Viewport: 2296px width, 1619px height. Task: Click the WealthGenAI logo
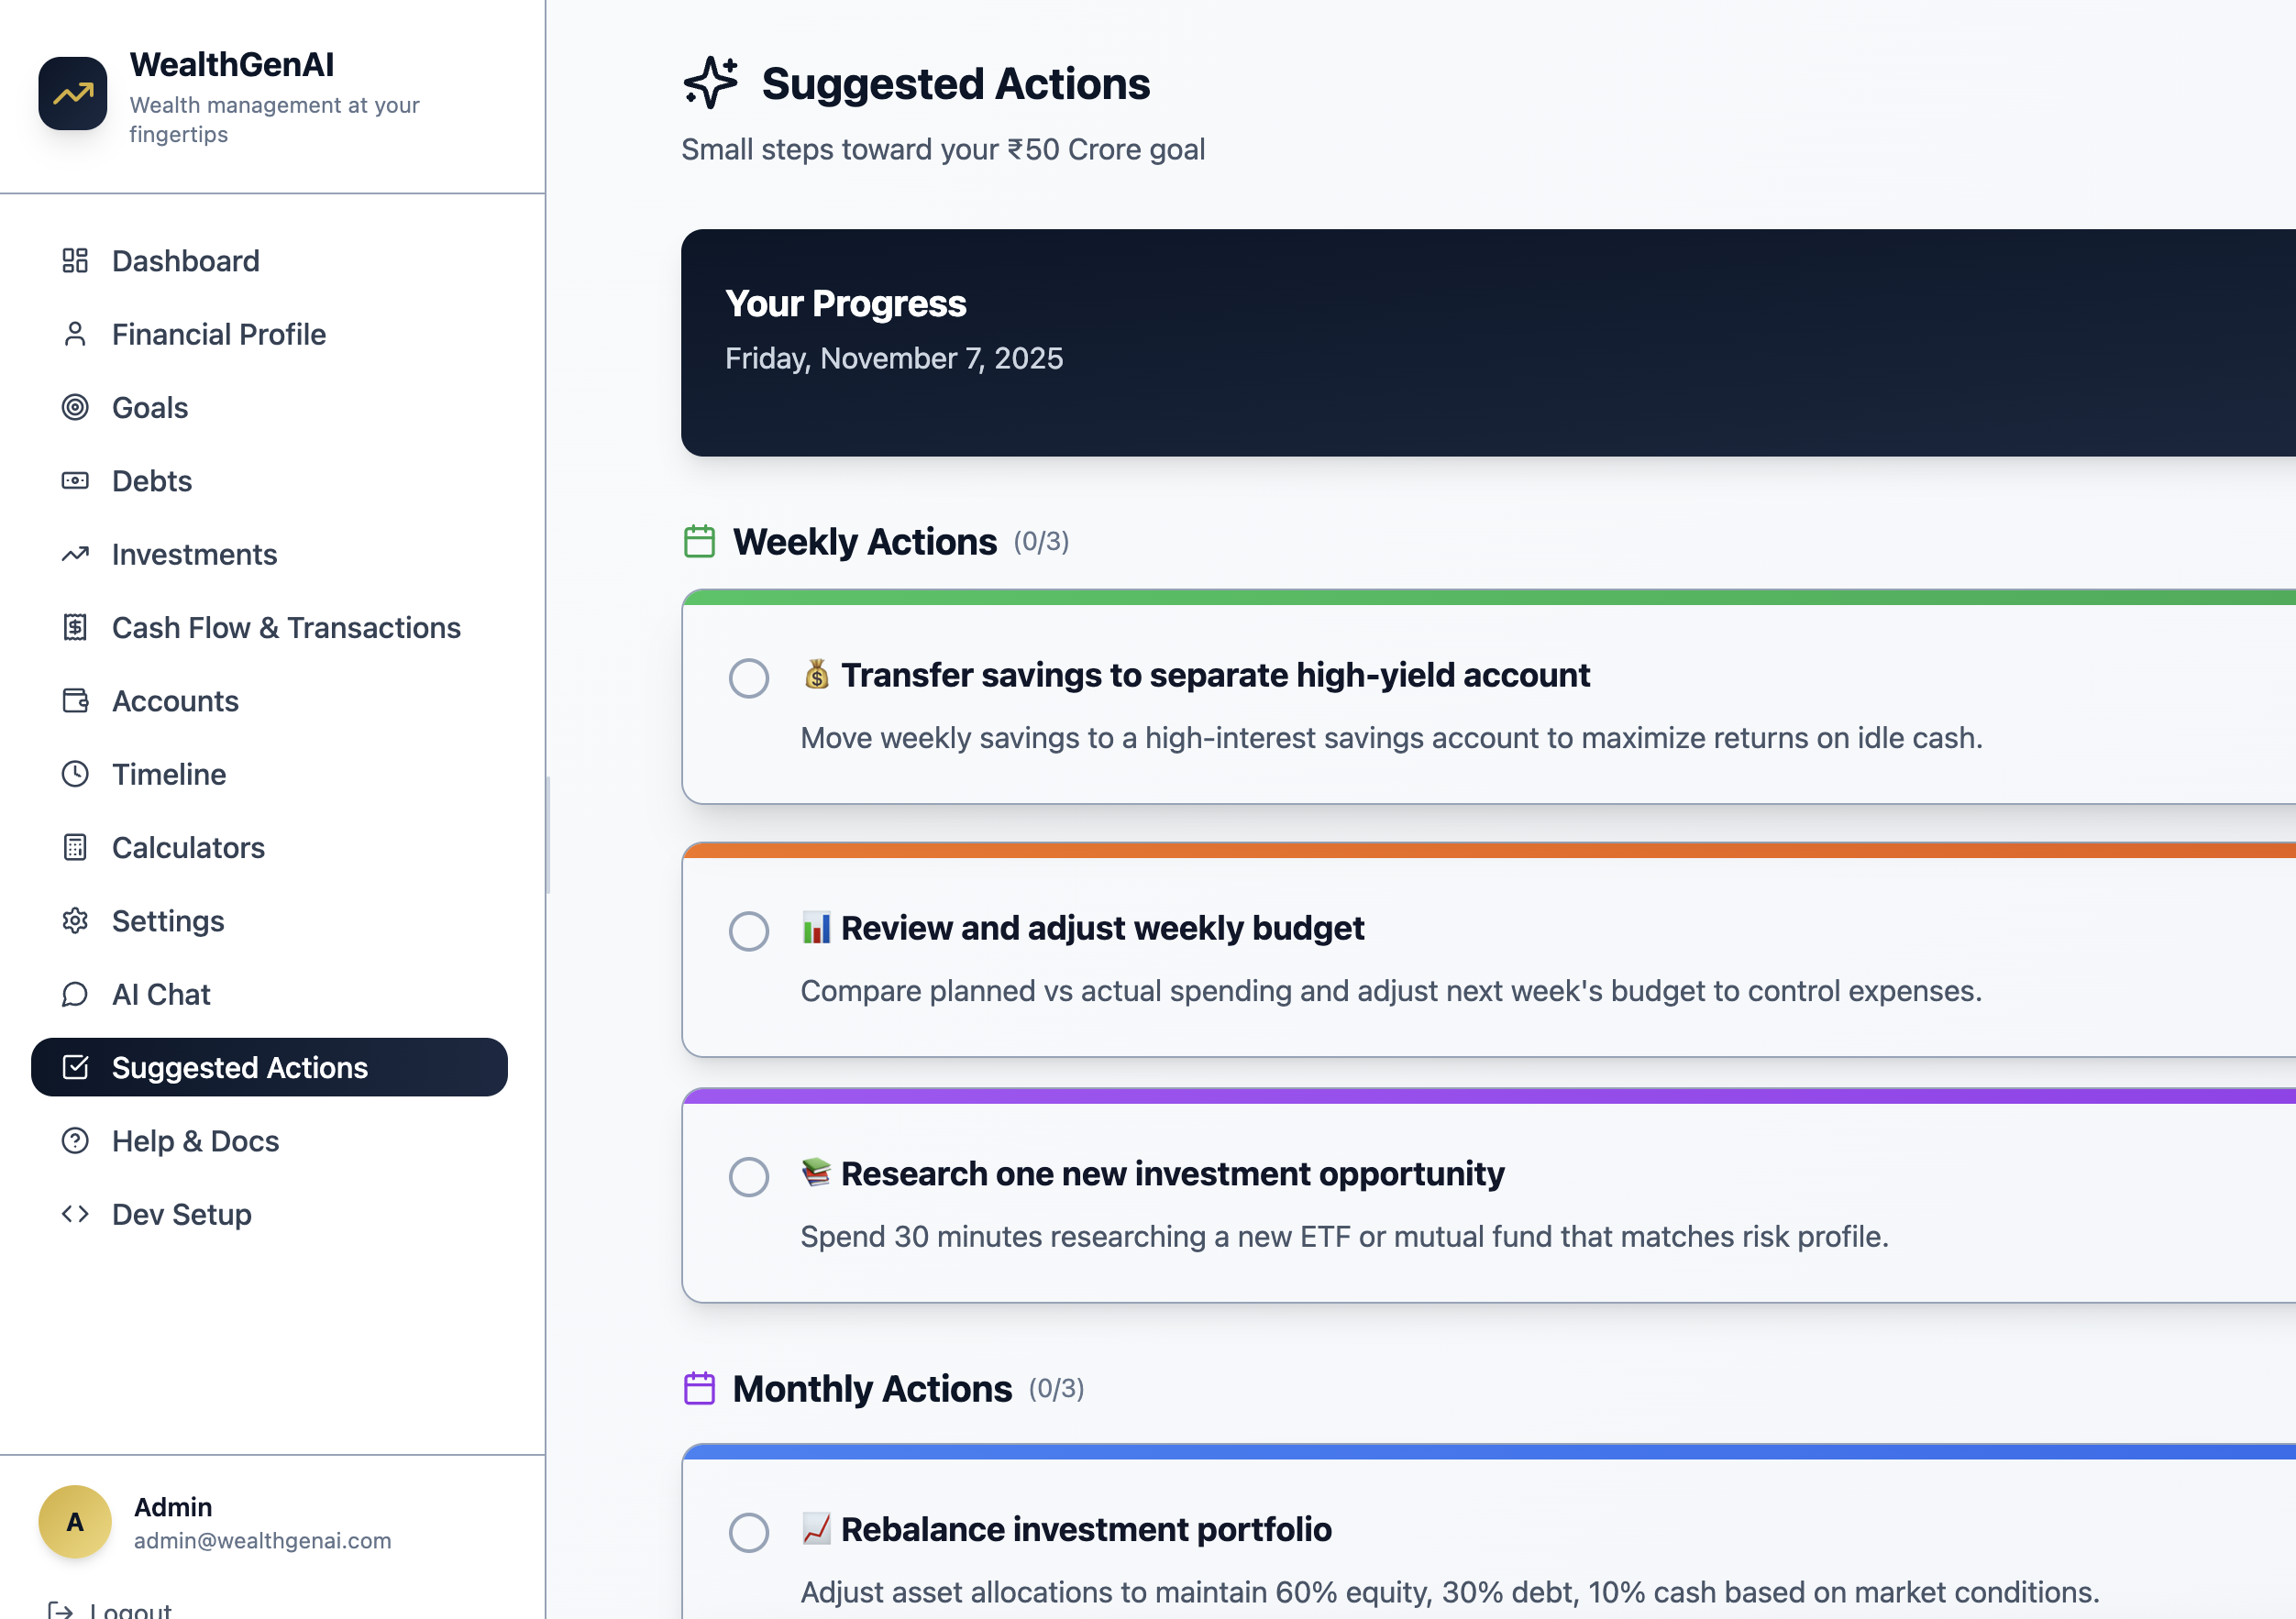pos(72,93)
